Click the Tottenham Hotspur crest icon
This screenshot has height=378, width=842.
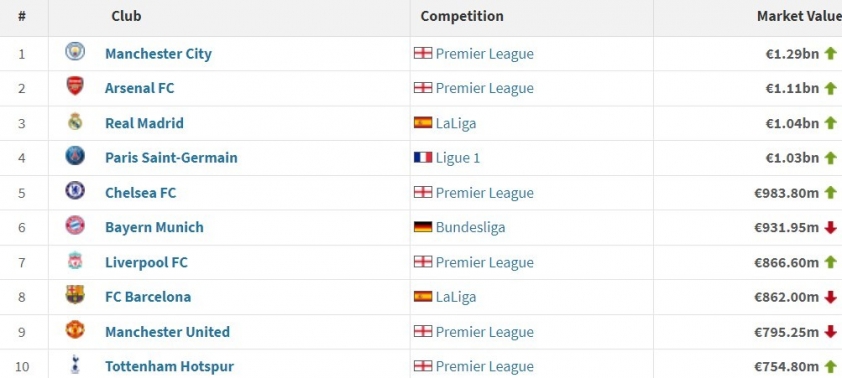(75, 365)
